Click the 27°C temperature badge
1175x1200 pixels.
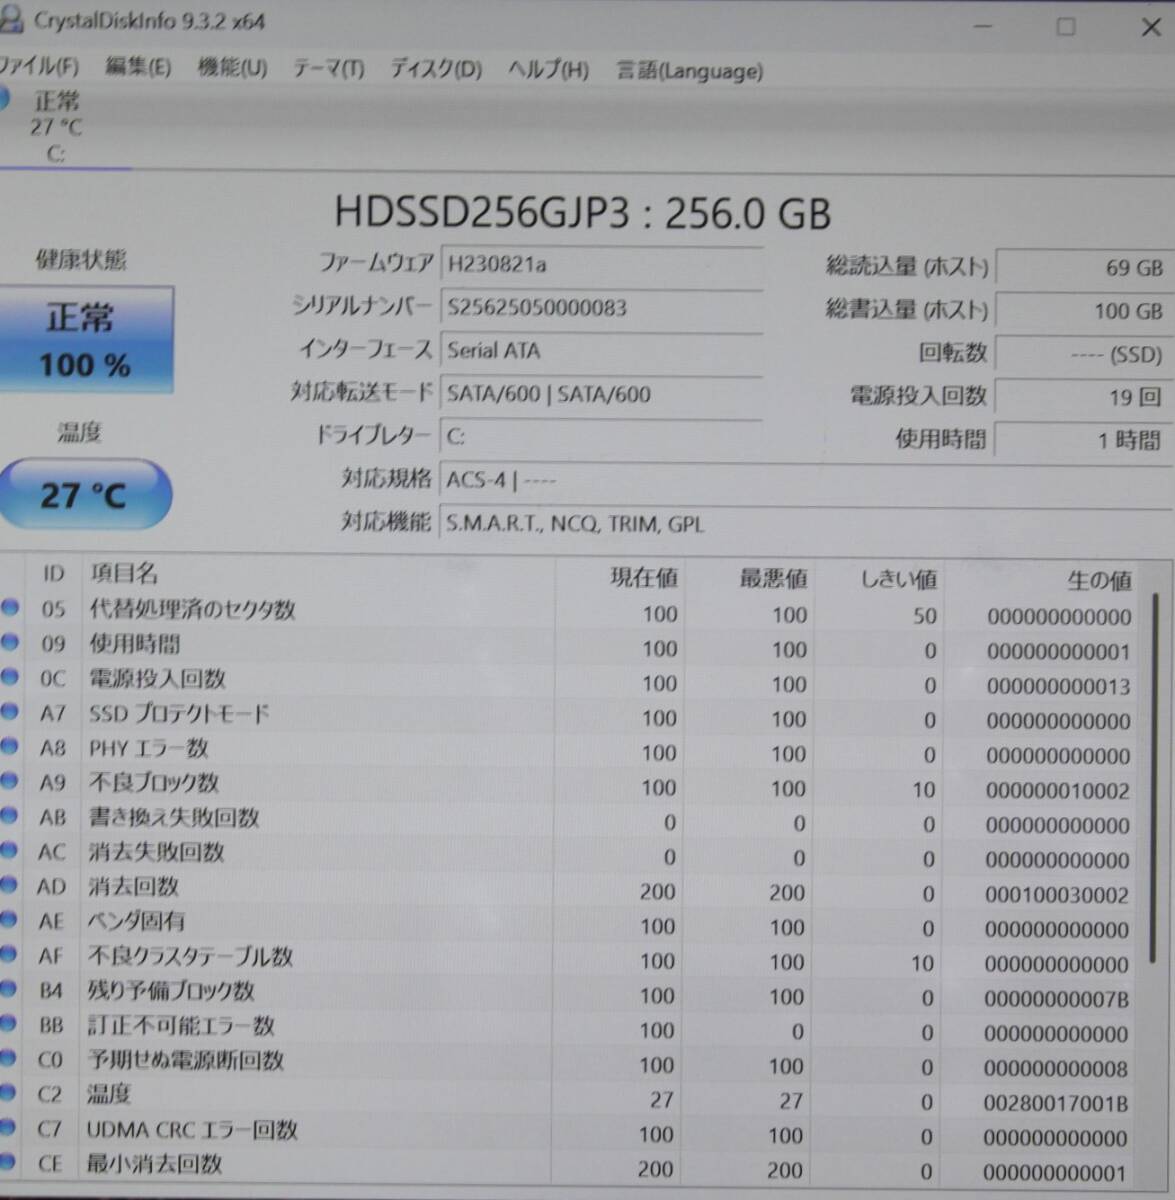click(x=87, y=493)
